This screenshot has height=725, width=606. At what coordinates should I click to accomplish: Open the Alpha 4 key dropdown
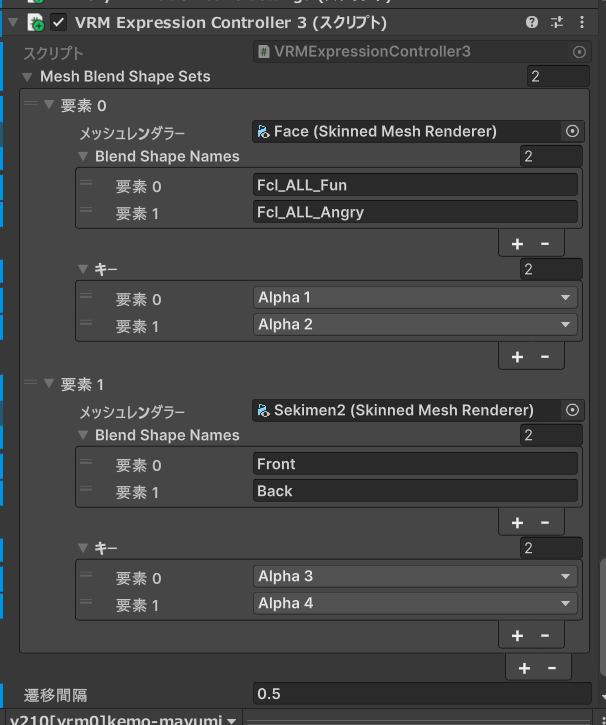click(x=415, y=603)
